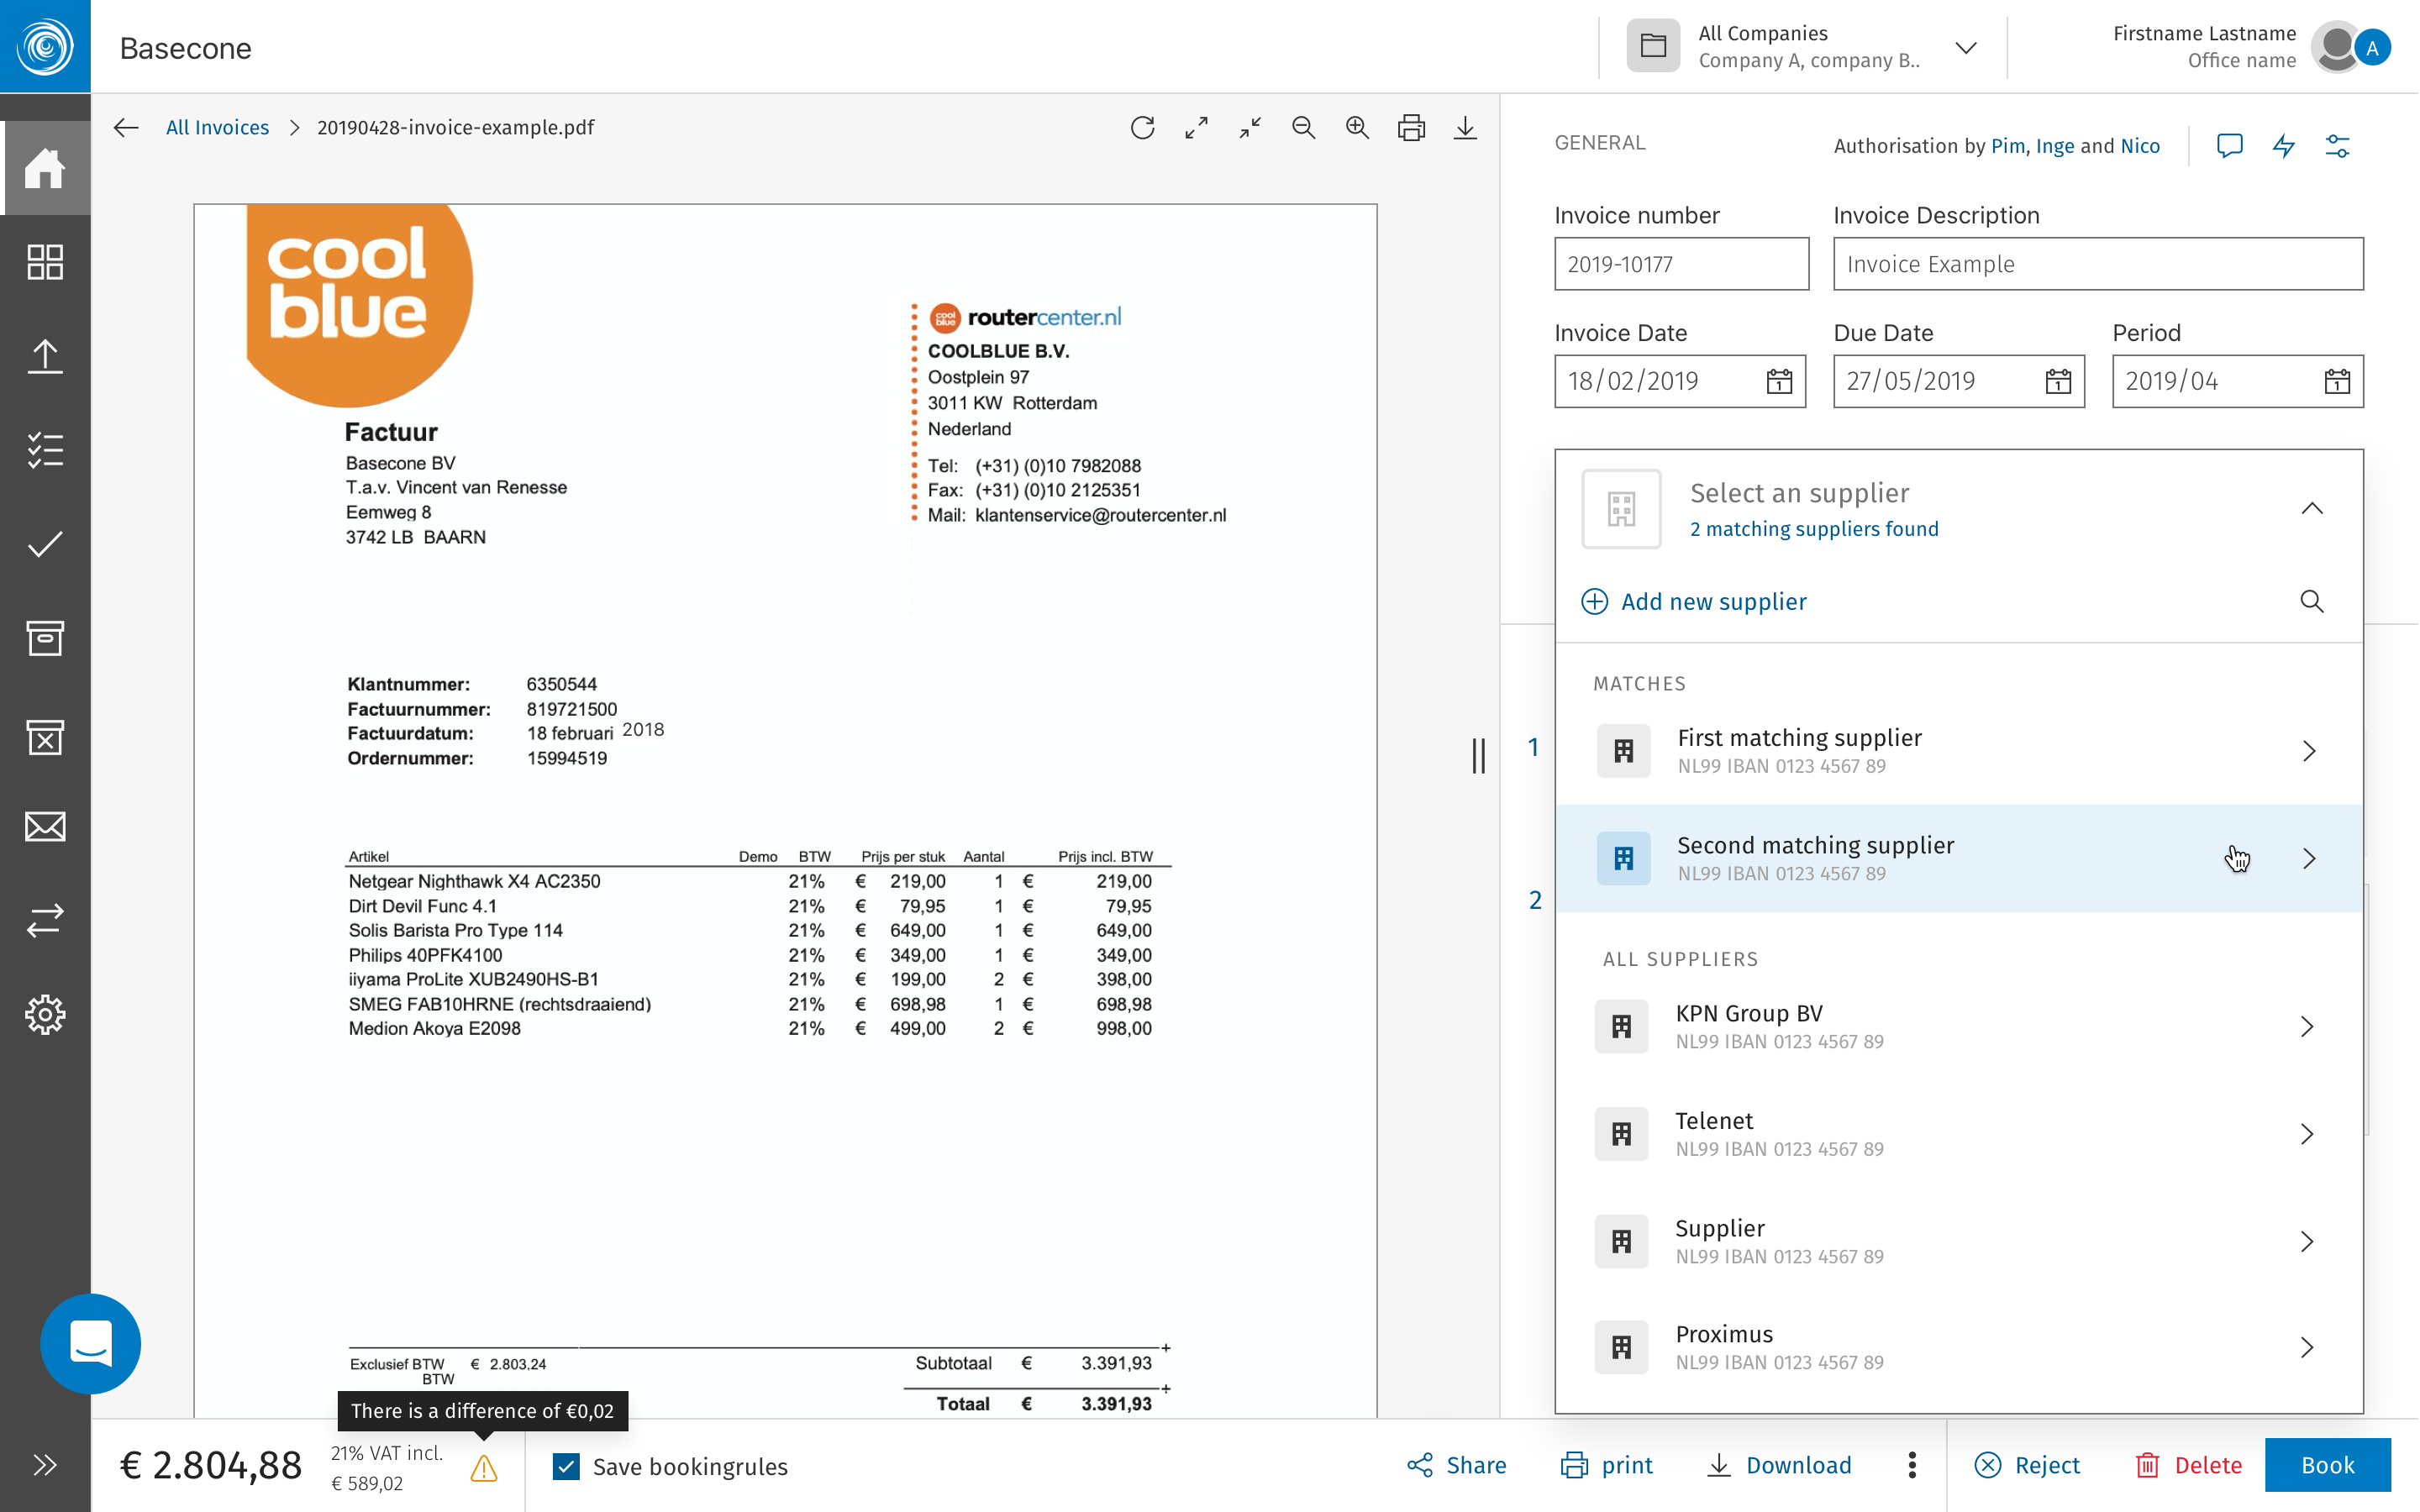Select Proximus supplier
This screenshot has width=2420, height=1512.
click(x=1959, y=1347)
